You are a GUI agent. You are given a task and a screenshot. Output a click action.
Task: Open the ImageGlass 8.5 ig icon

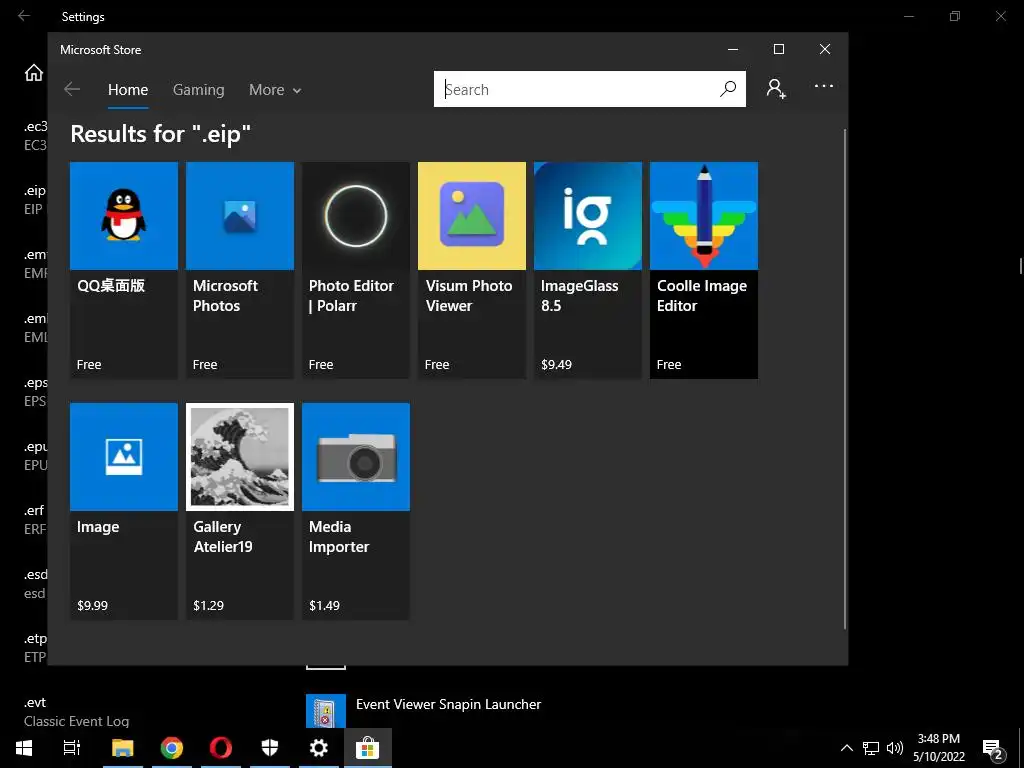[x=588, y=216]
